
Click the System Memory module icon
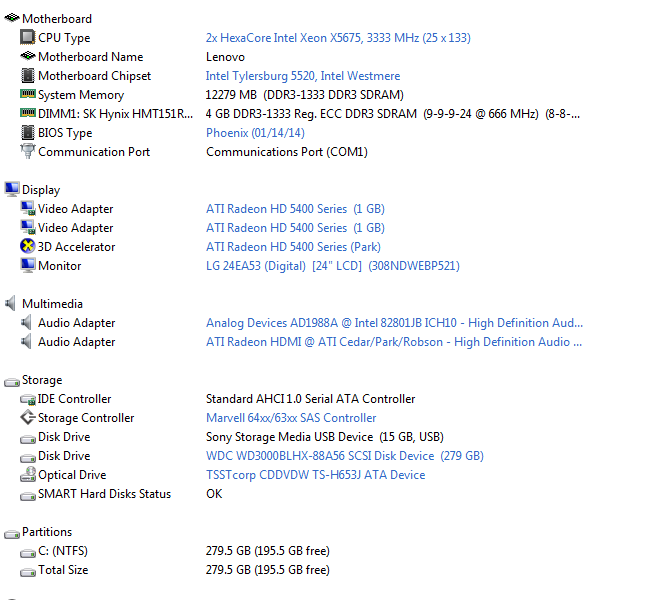tap(27, 94)
